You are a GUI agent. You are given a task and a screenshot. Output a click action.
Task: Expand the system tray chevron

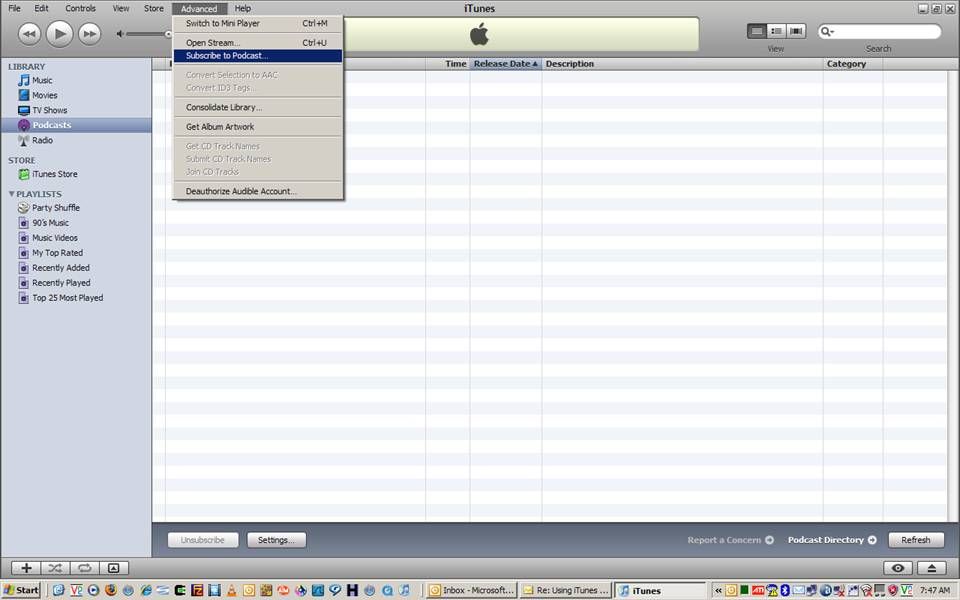tap(718, 590)
